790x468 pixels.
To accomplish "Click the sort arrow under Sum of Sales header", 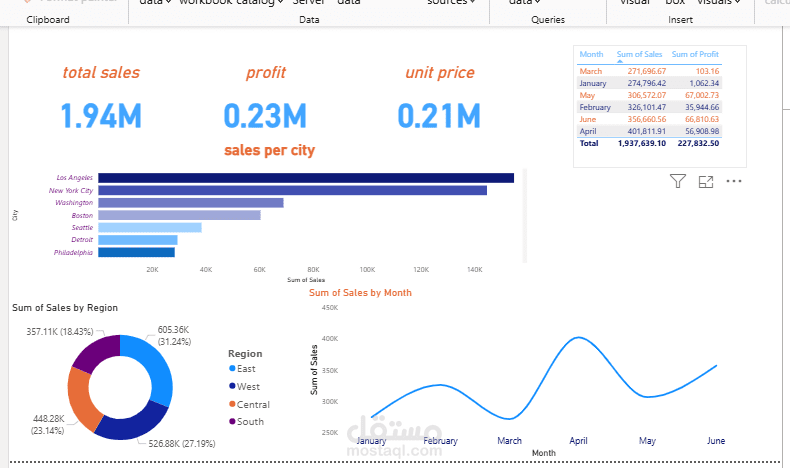I will click(x=620, y=61).
